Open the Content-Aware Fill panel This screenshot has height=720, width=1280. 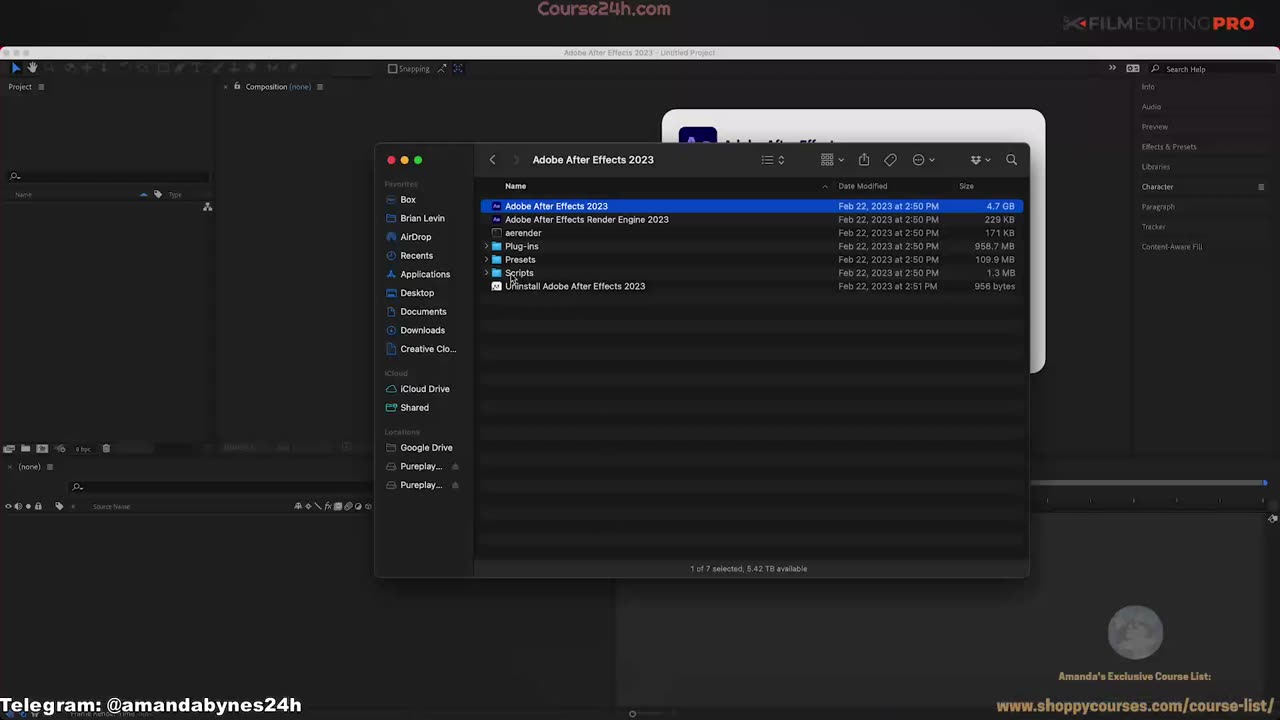pyautogui.click(x=1172, y=247)
